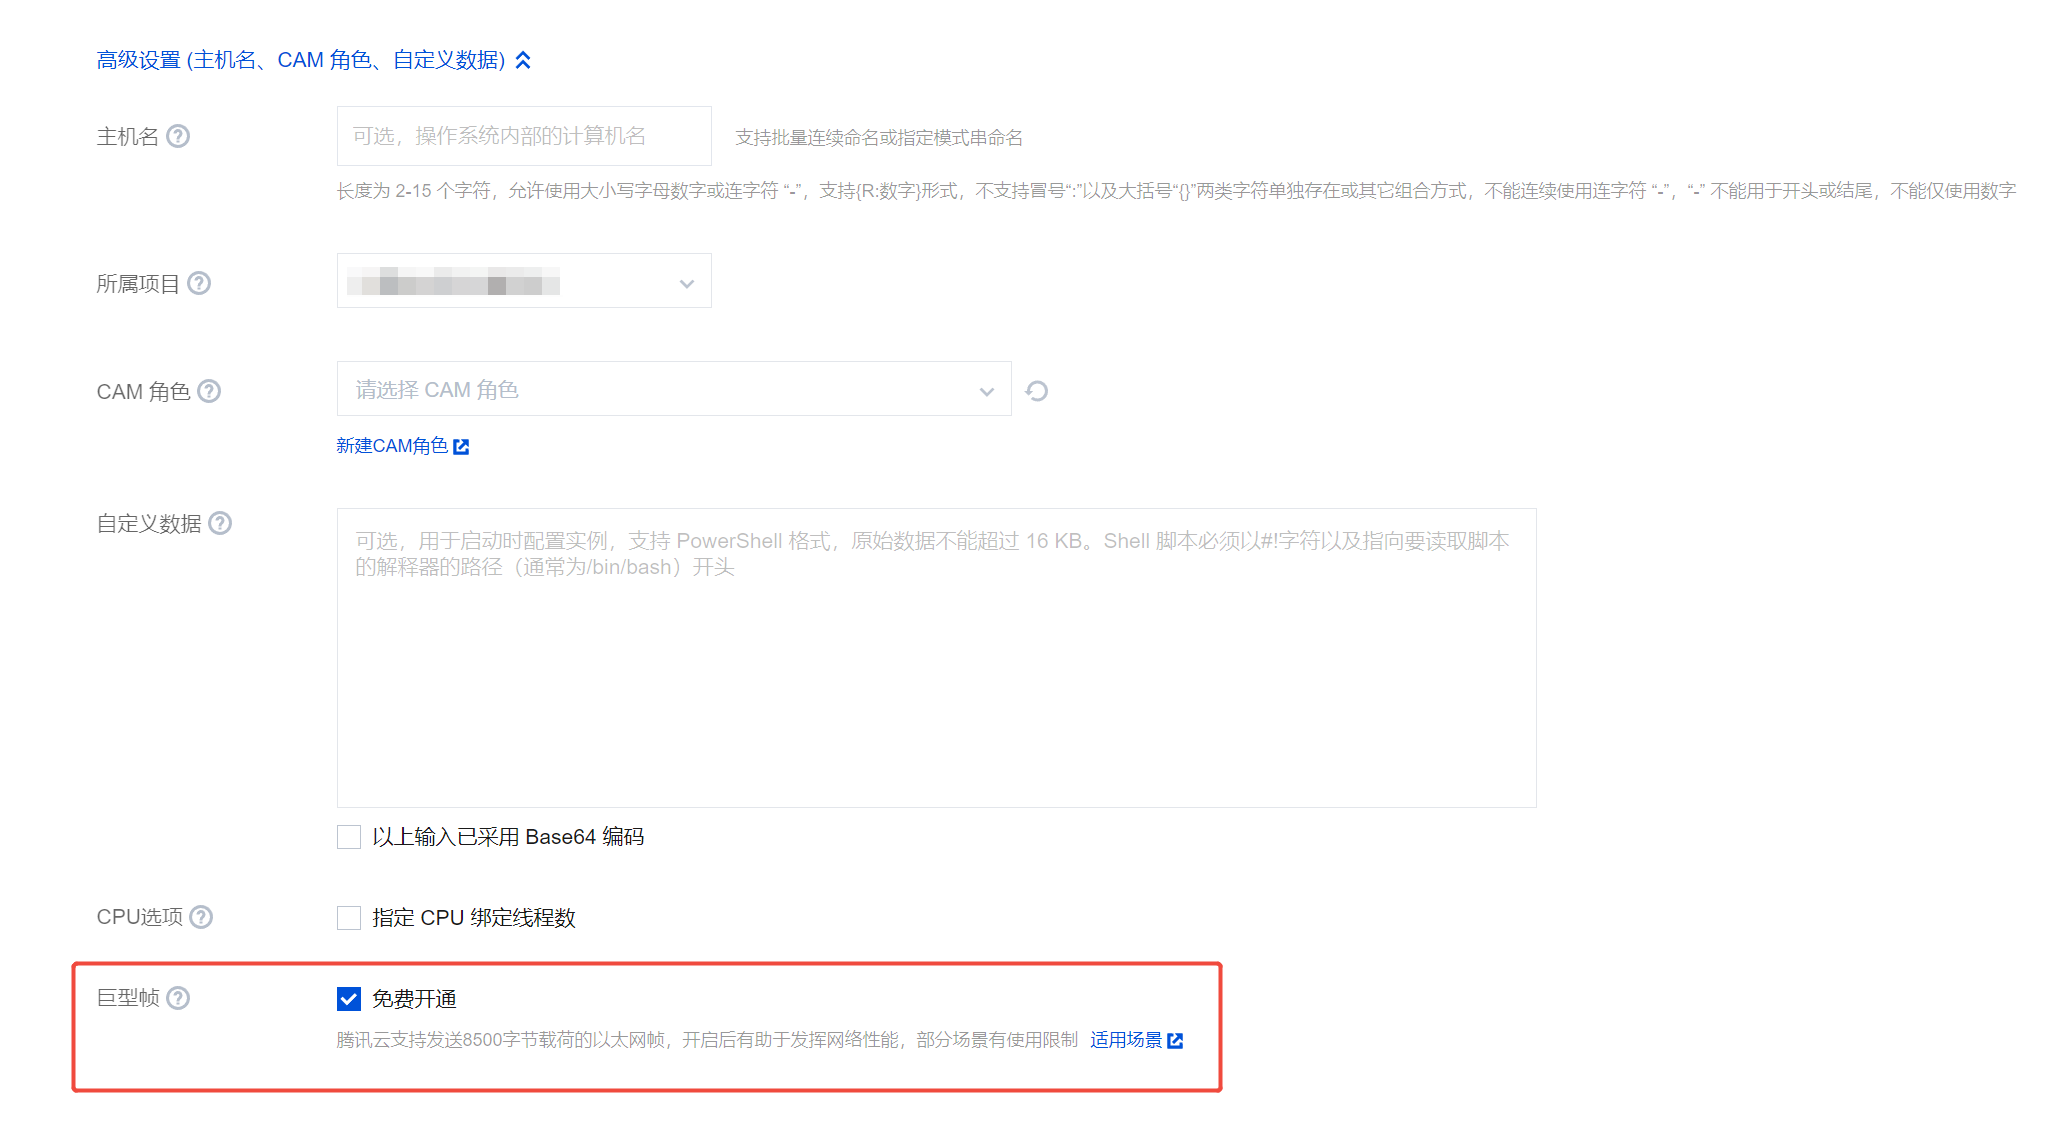
Task: Click help icon next to 主机名
Action: click(178, 136)
